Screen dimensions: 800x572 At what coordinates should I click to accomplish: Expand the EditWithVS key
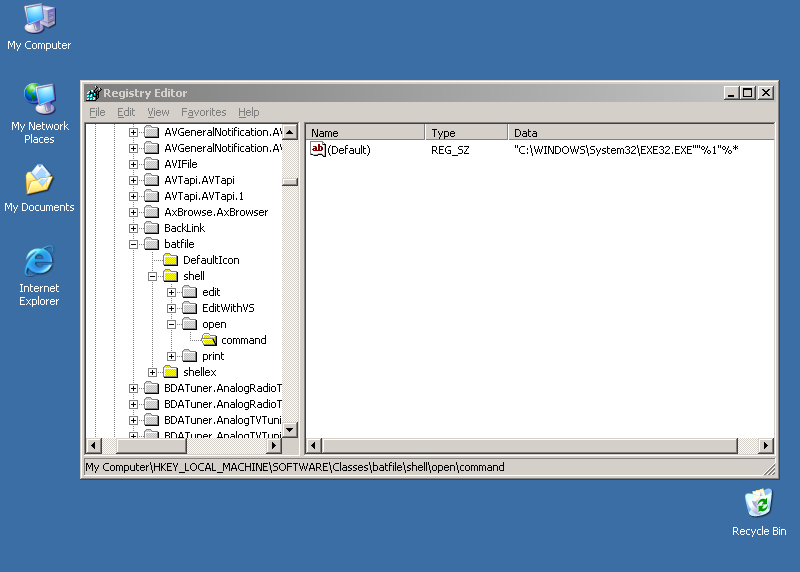tap(171, 308)
